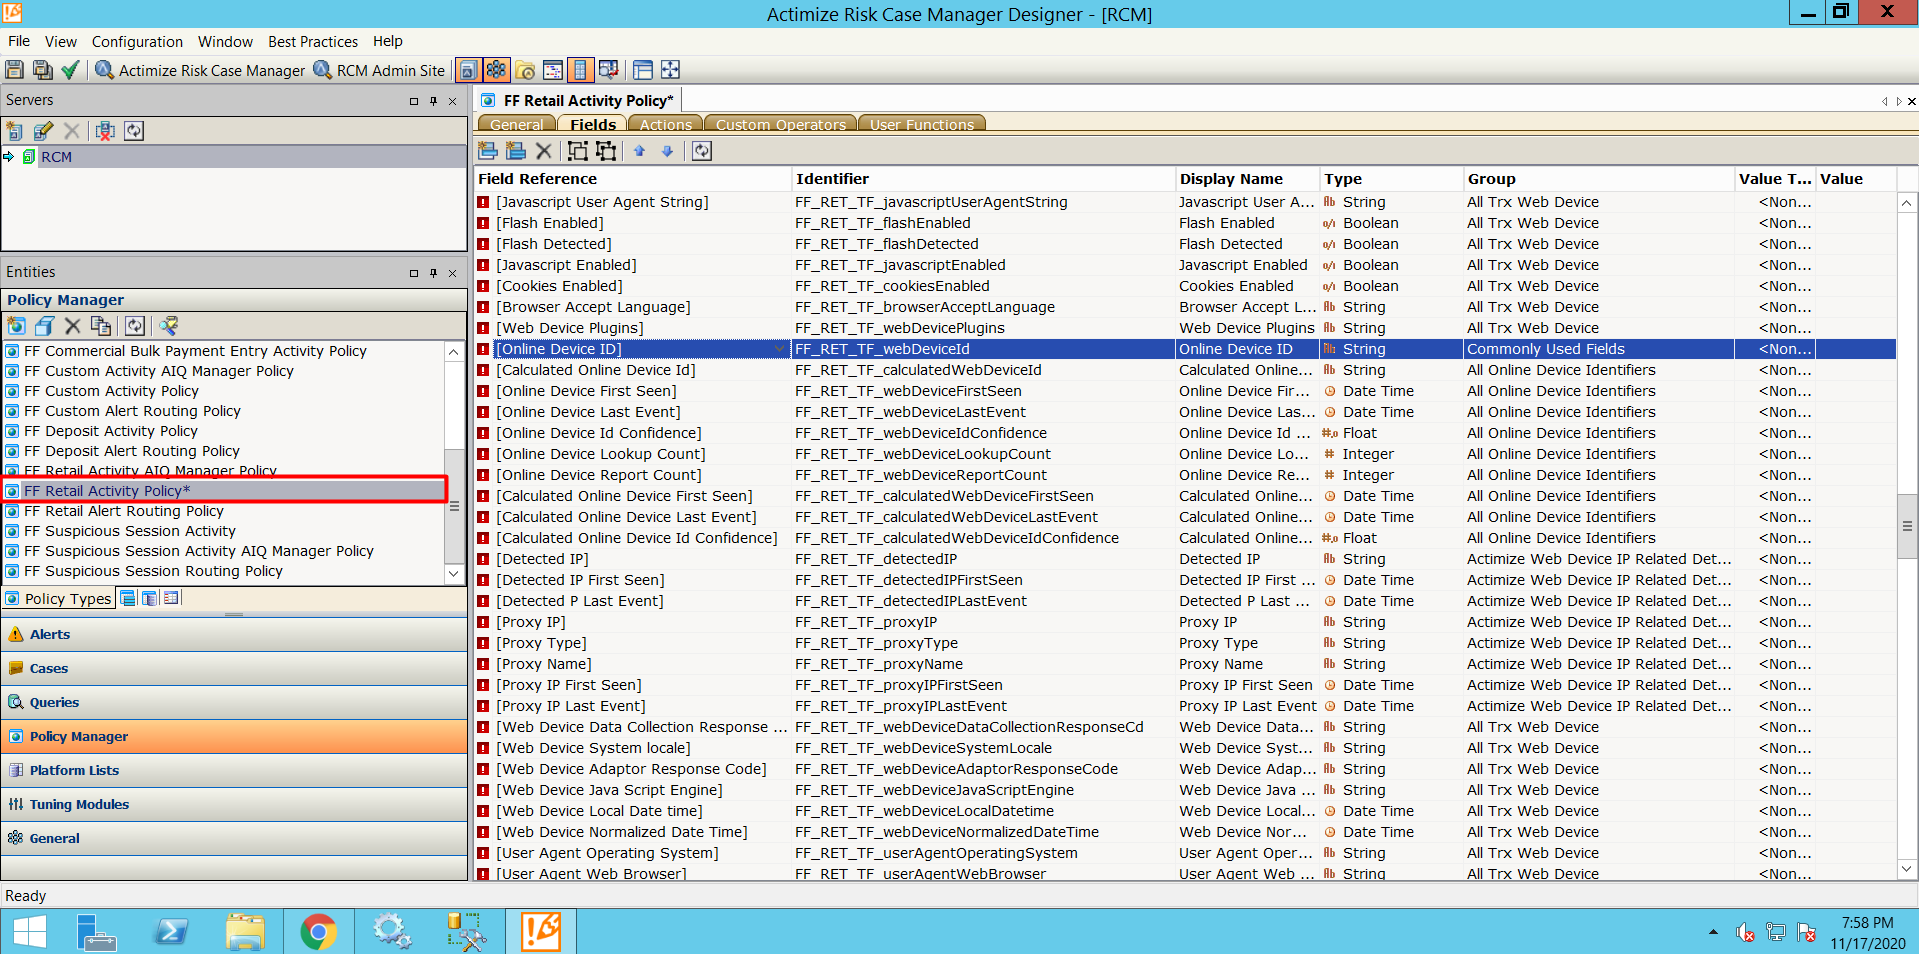Open the Alerts entity section

(x=234, y=634)
